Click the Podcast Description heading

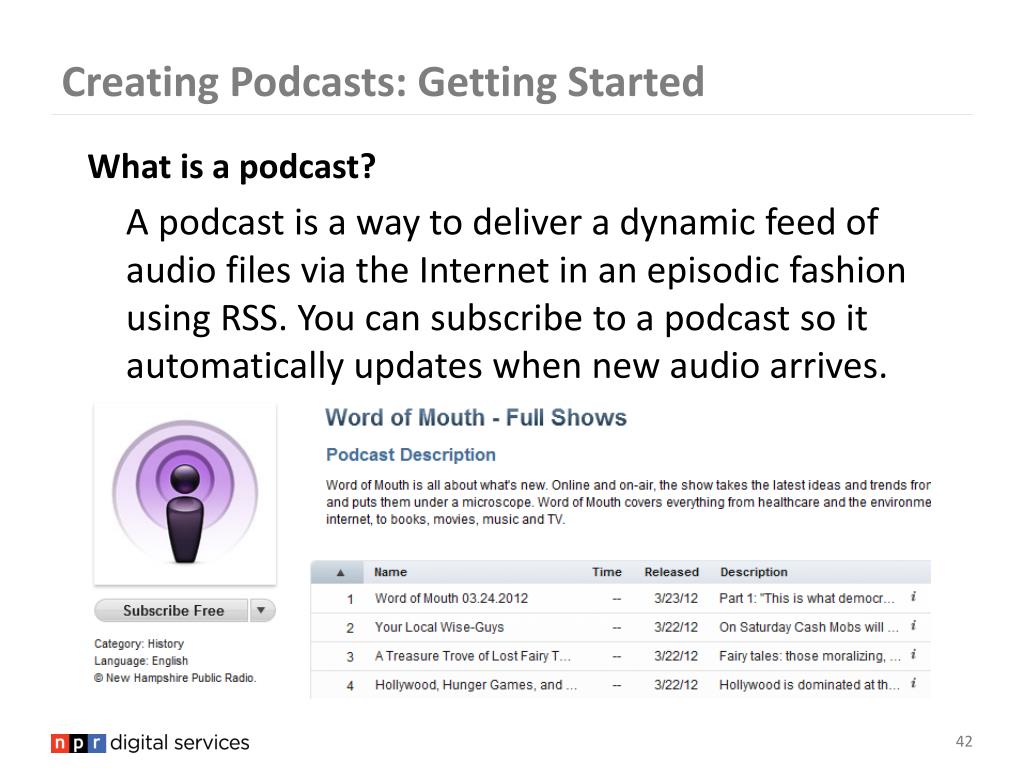(x=411, y=455)
